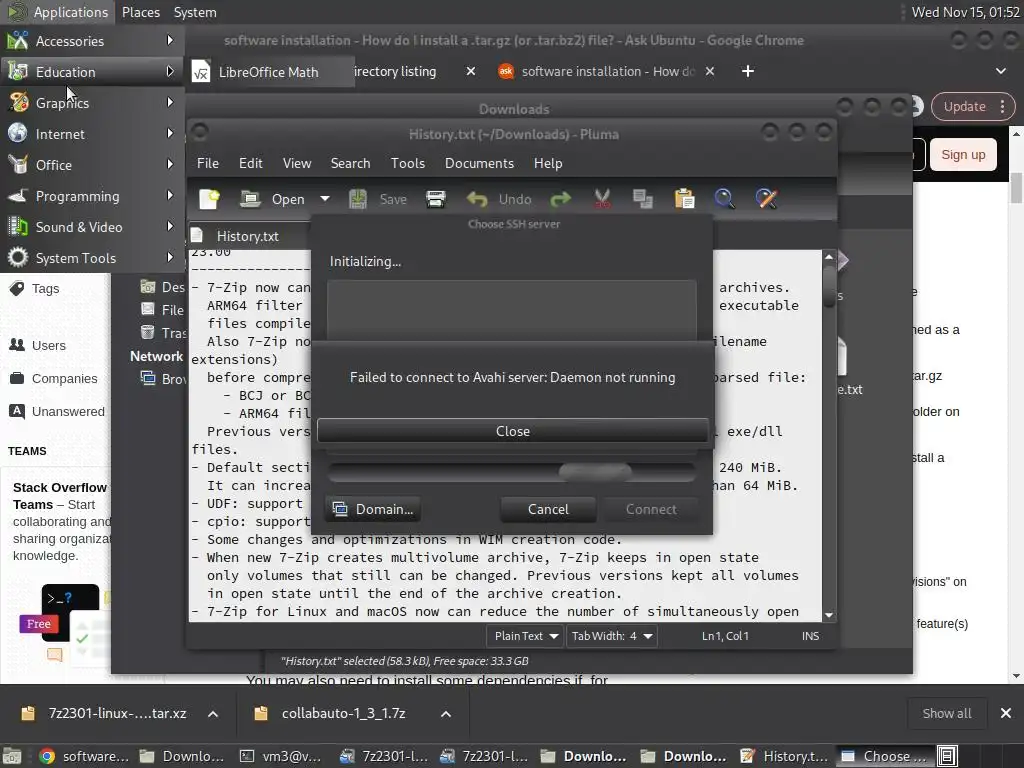Viewport: 1024px width, 768px height.
Task: Open the Sound & Video submenu
Action: [92, 227]
